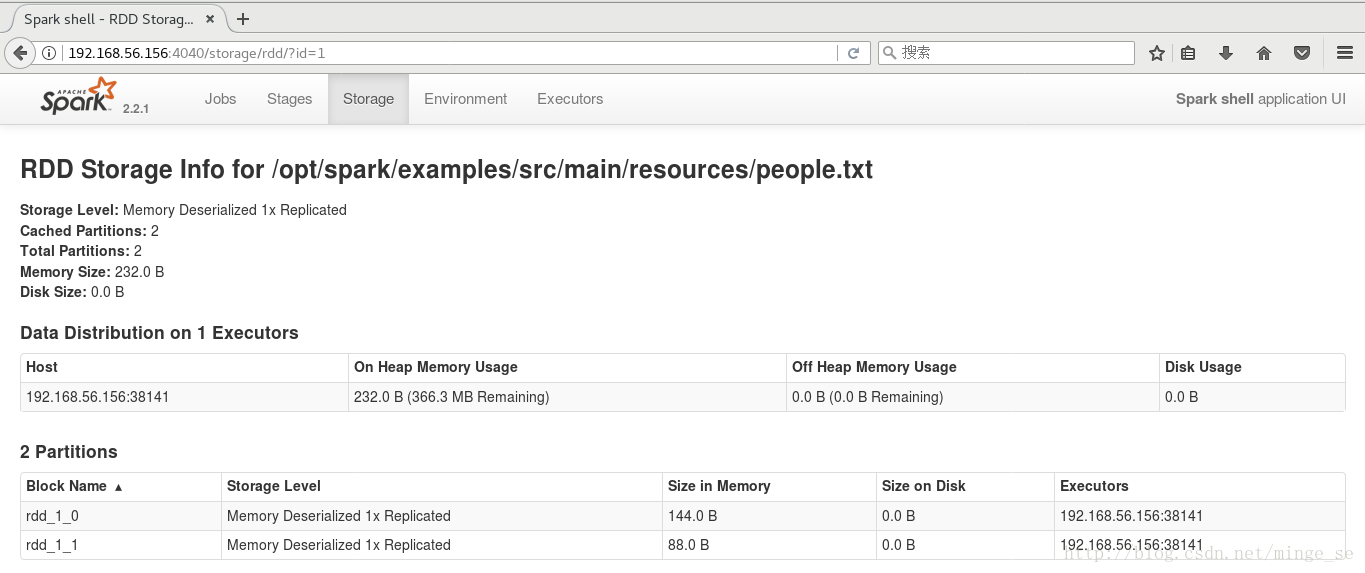Sort by Size in Memory column header

[719, 486]
